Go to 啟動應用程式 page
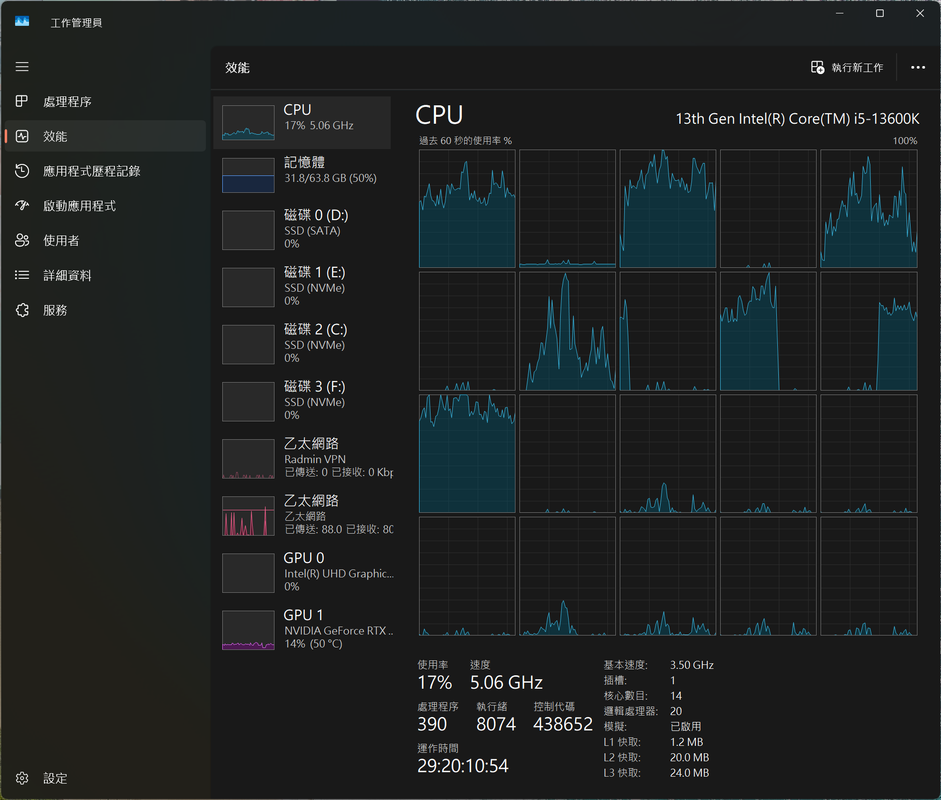Viewport: 941px width, 800px height. 104,206
